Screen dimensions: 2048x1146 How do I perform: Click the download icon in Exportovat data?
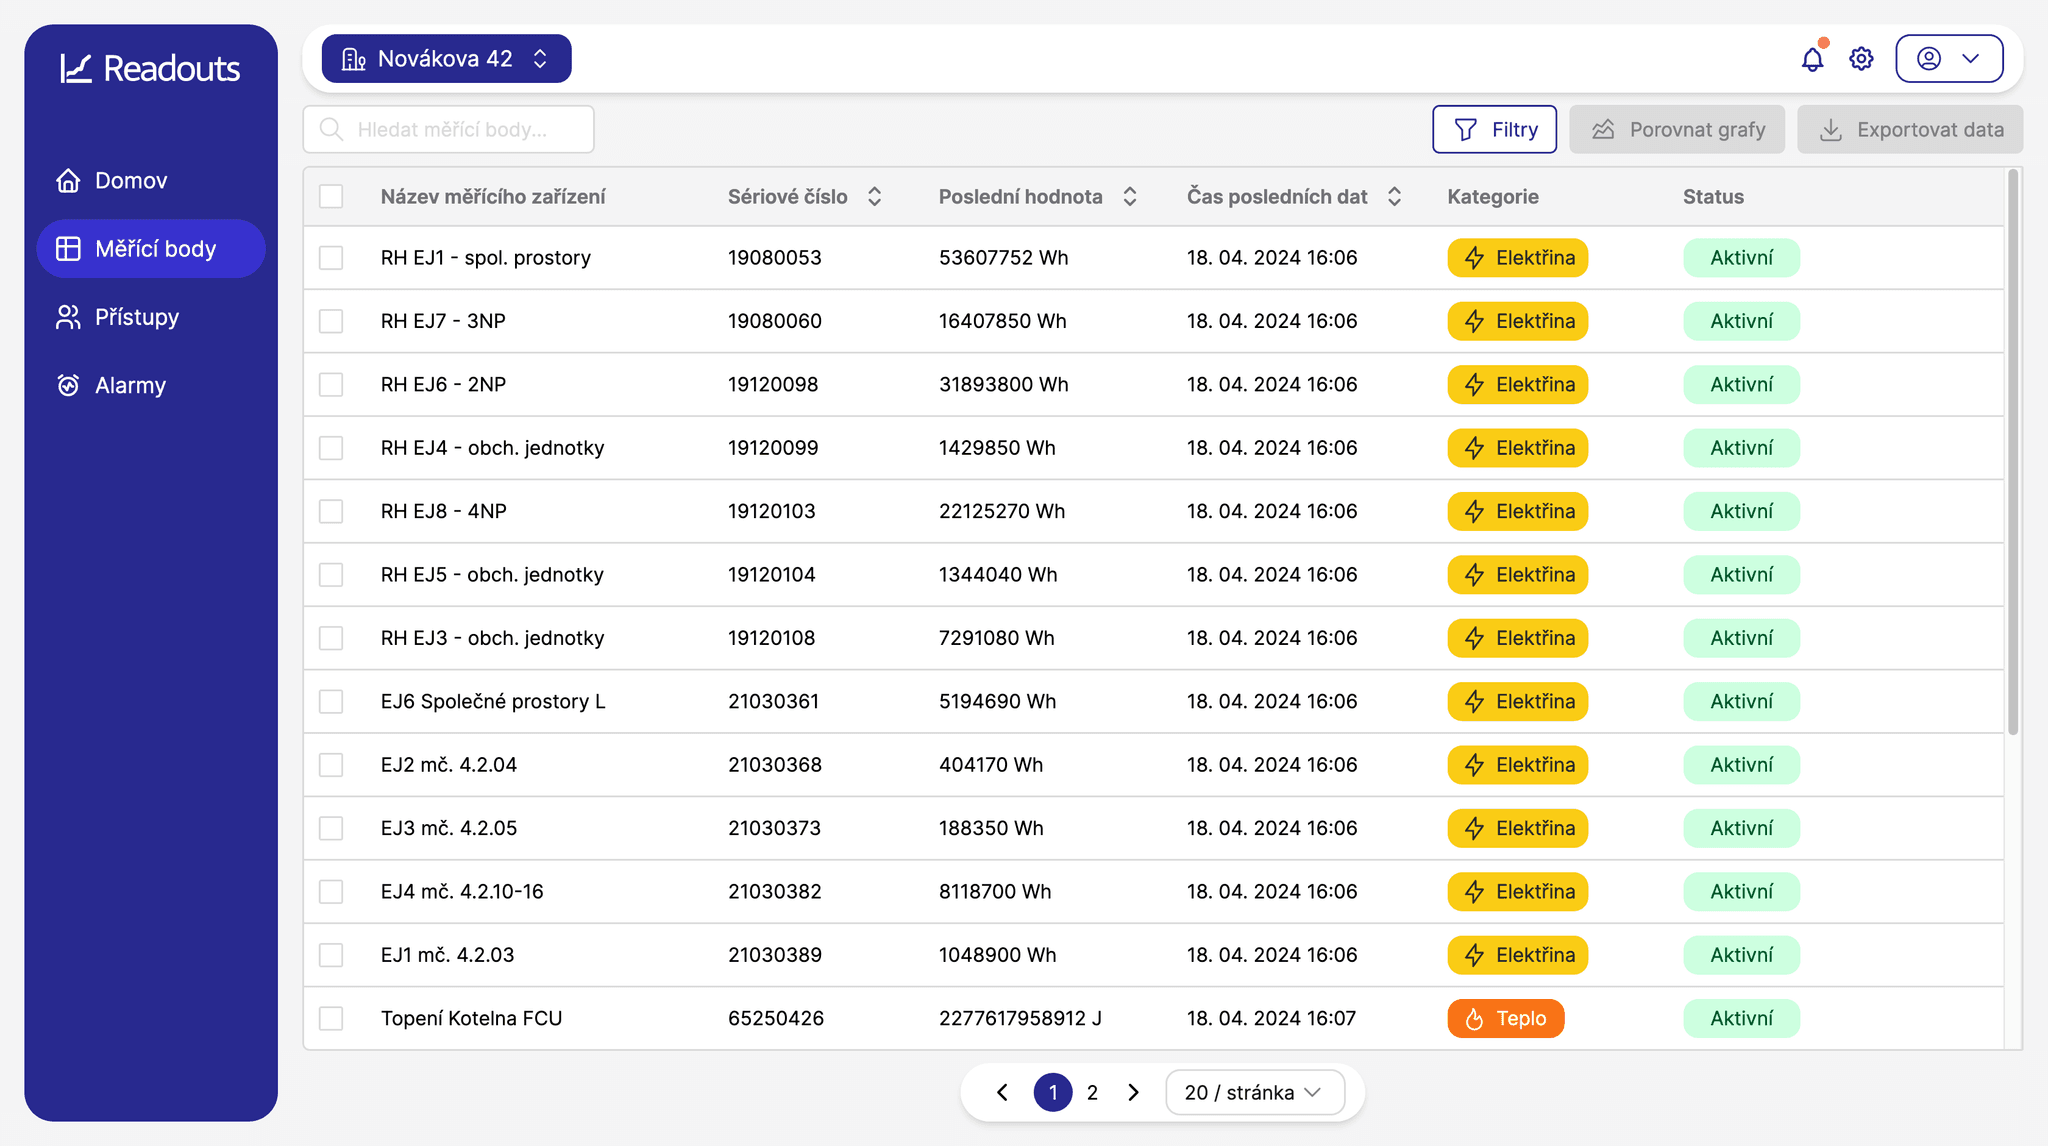1831,130
